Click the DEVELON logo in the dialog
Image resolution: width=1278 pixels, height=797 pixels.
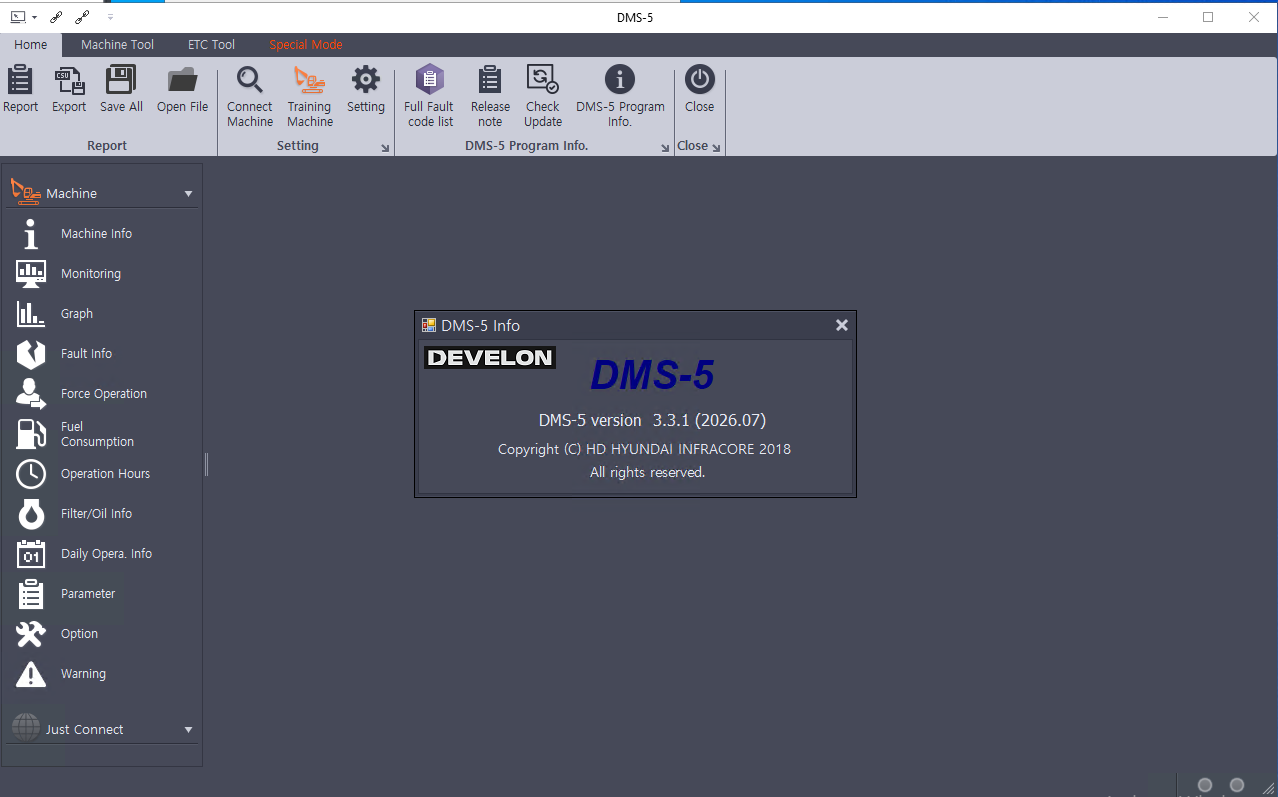coord(490,357)
